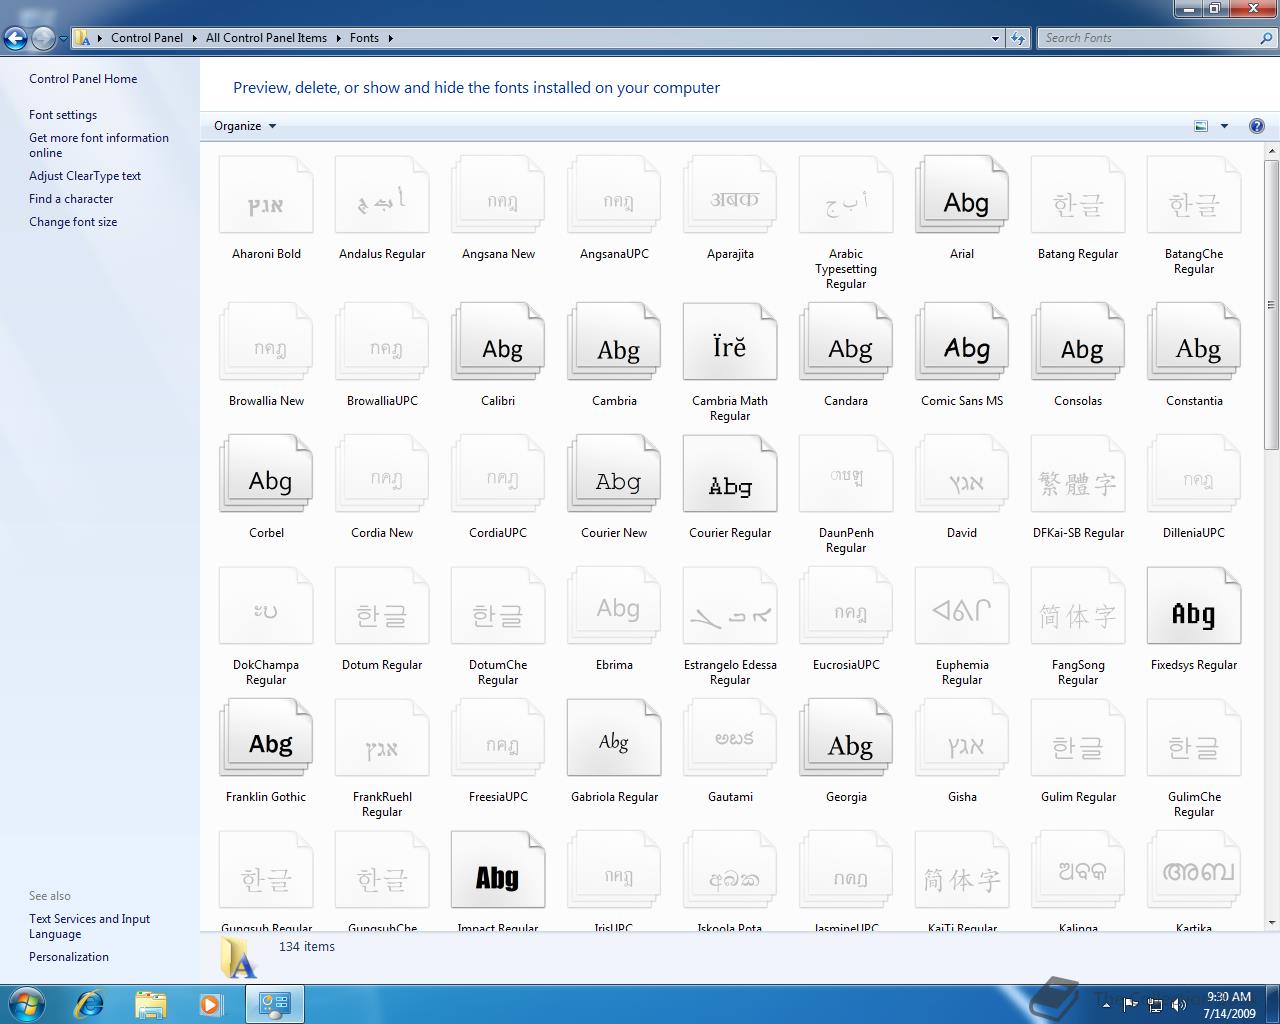Select the Estrangelo Edessa Regular font

tap(730, 607)
